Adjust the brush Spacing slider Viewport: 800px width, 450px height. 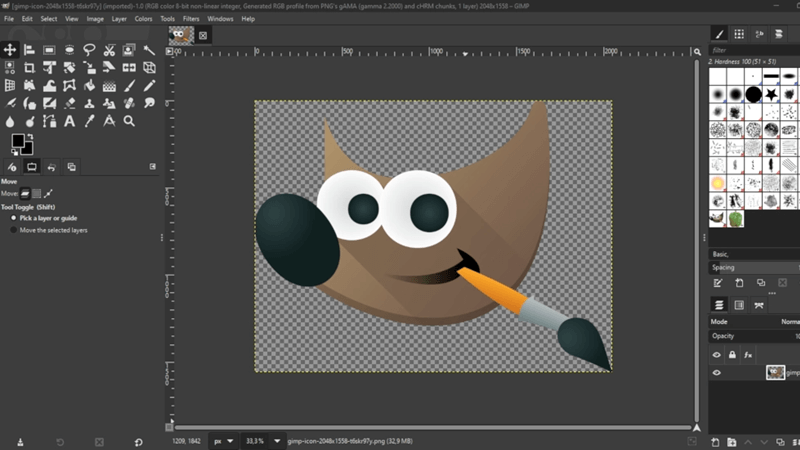click(755, 267)
